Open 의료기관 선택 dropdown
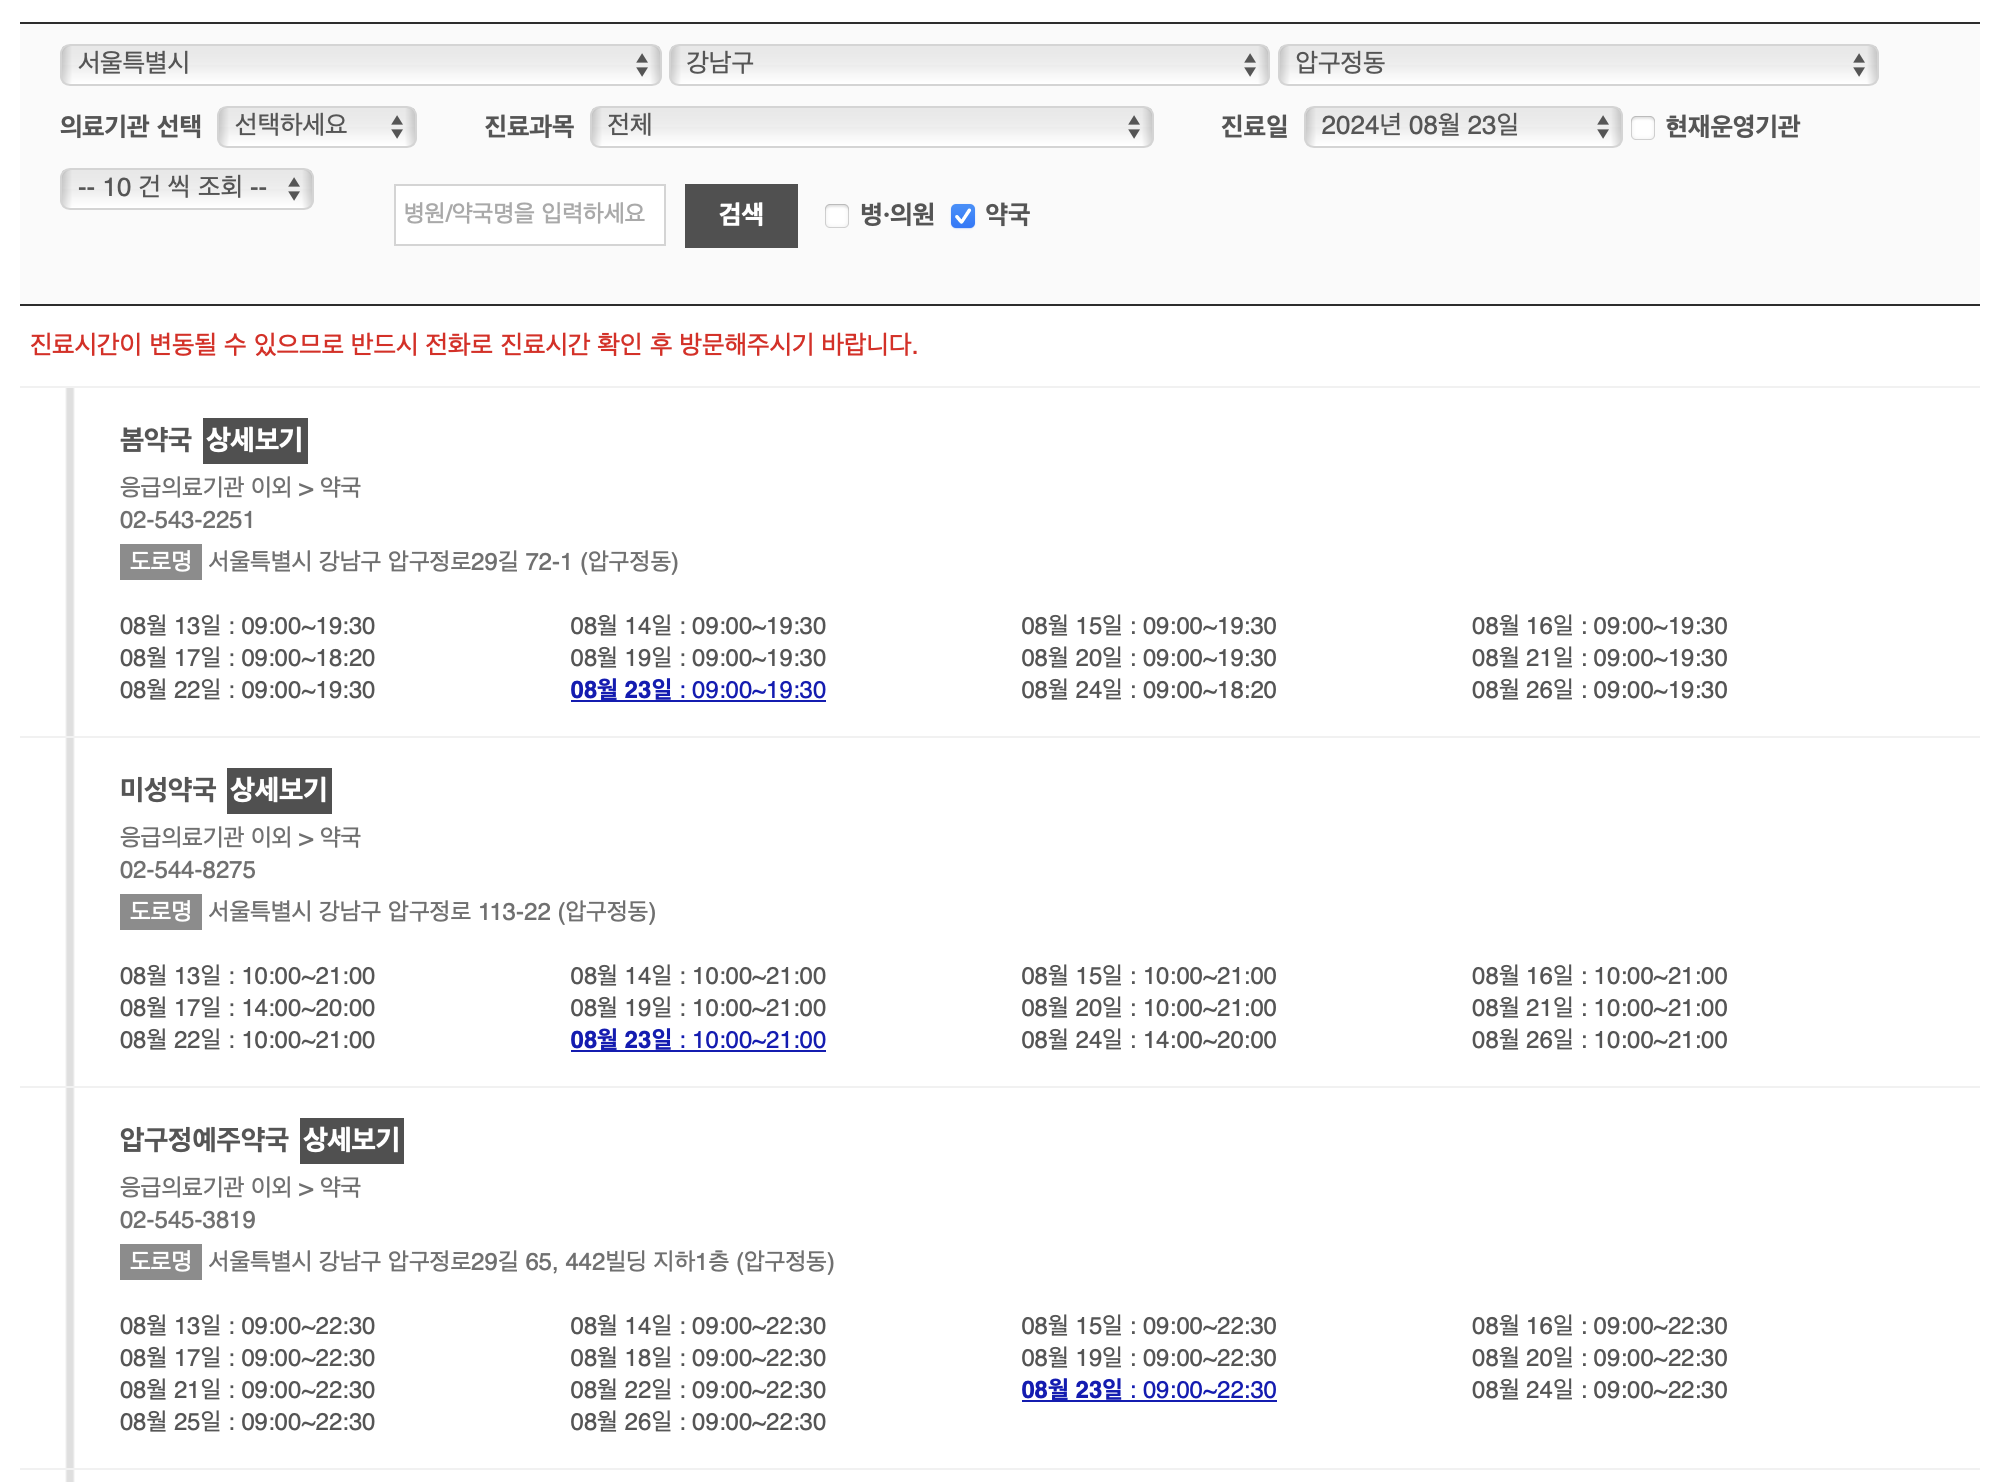The height and width of the screenshot is (1482, 2016). coord(317,126)
